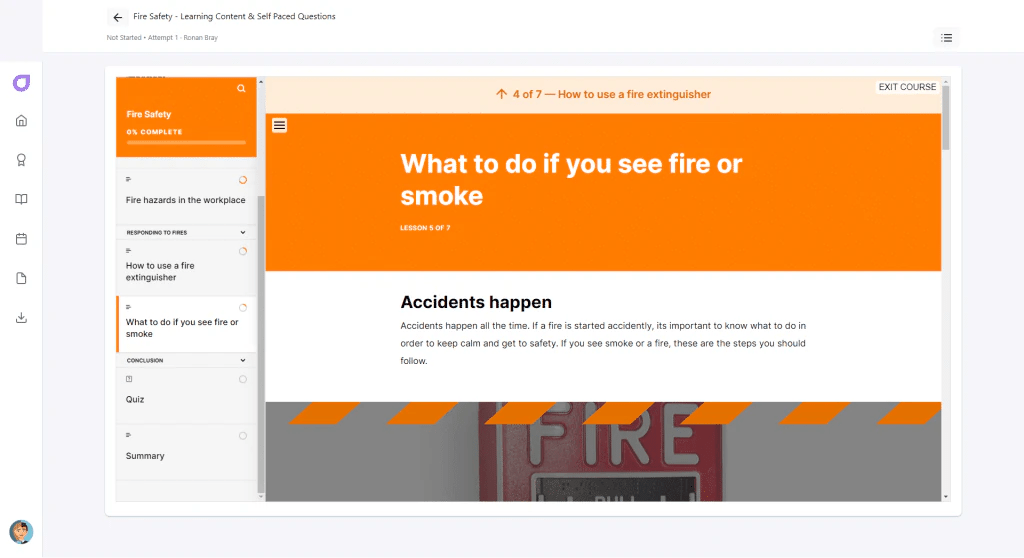Viewport: 1024px width, 558px height.
Task: Open the Summary lesson
Action: pyautogui.click(x=186, y=451)
